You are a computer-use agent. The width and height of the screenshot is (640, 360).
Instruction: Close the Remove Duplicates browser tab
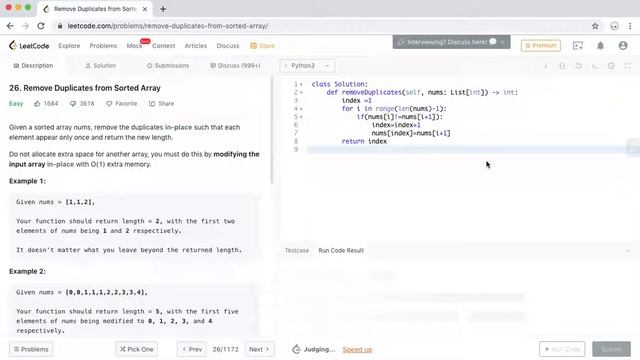[x=145, y=9]
